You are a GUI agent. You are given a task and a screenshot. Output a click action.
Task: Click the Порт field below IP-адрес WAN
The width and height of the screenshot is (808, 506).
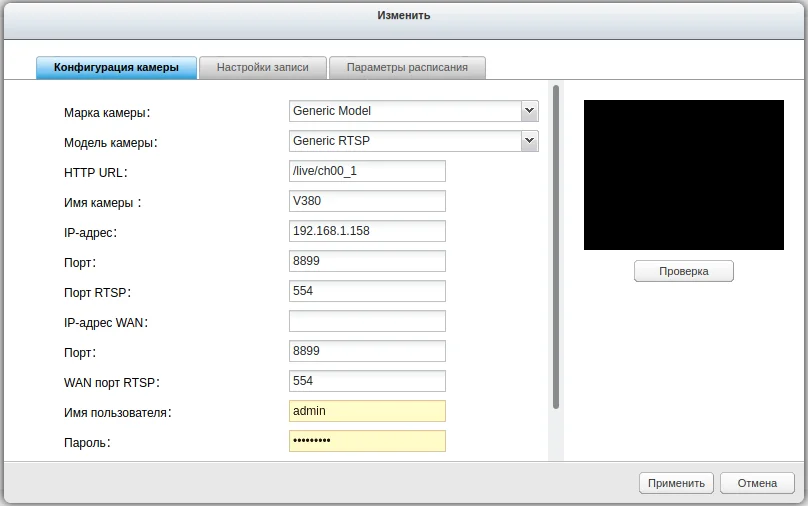pos(367,351)
